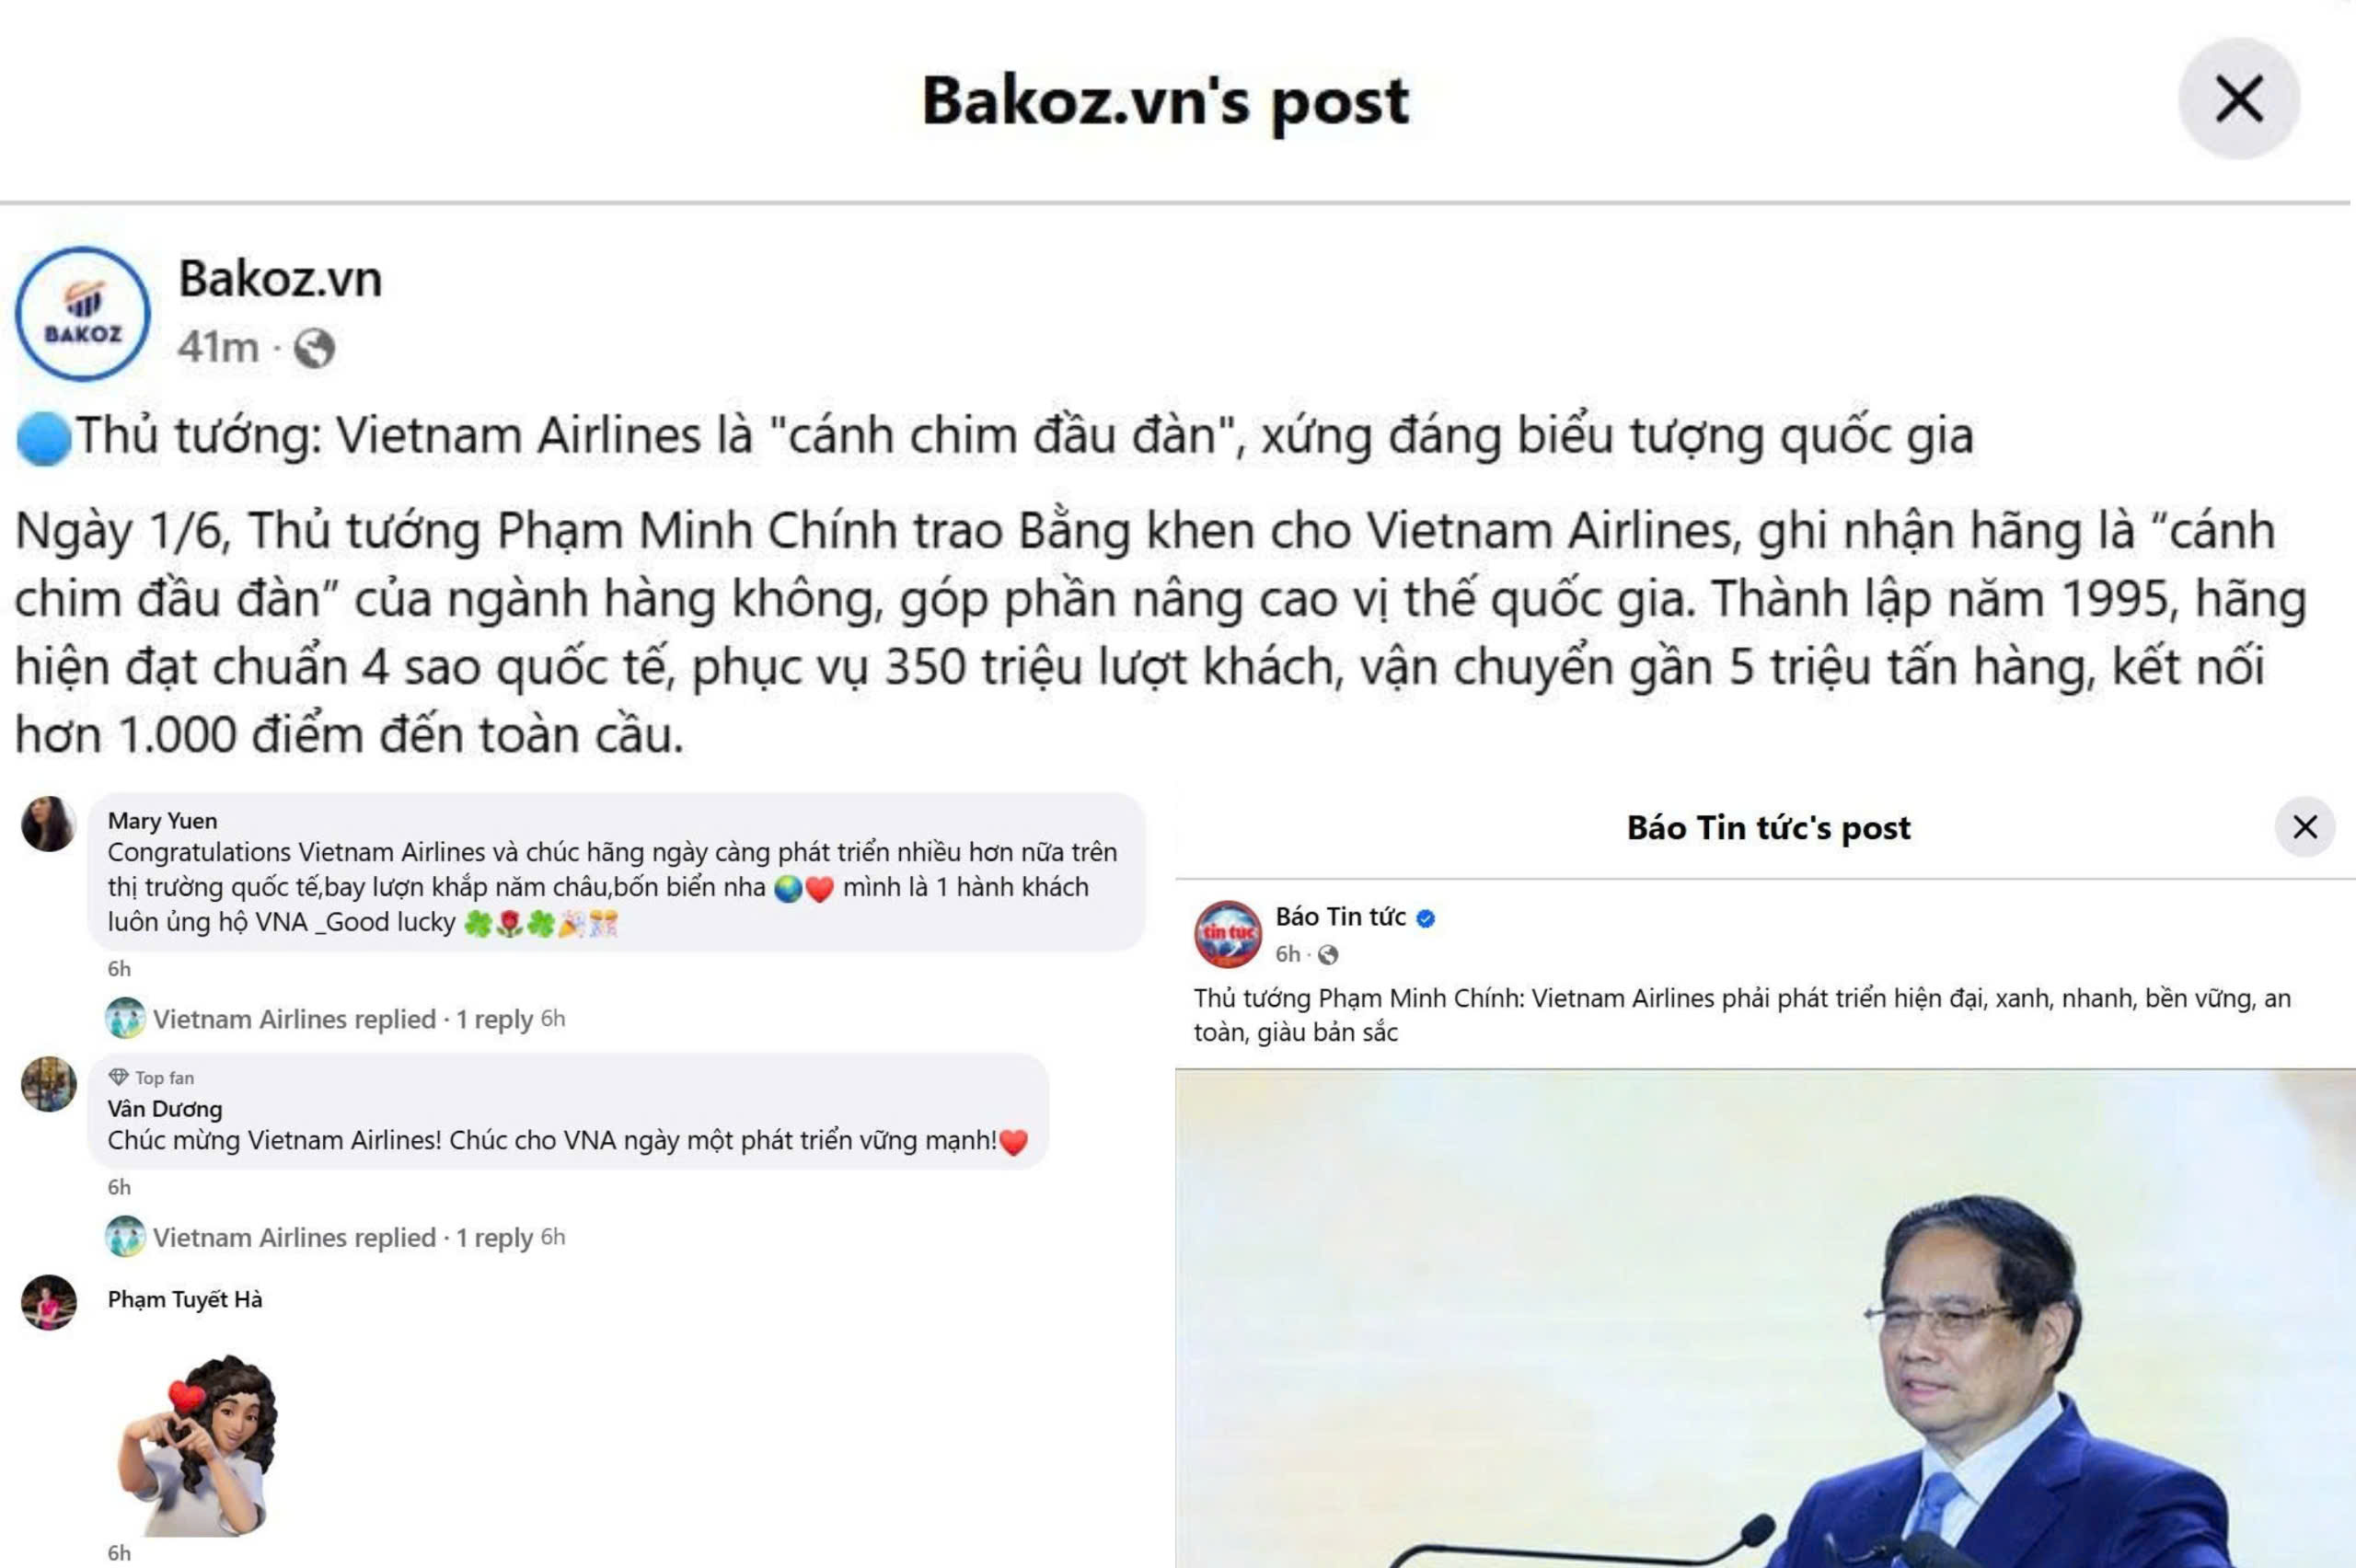Open Vân Dương's name link

pyautogui.click(x=165, y=1109)
